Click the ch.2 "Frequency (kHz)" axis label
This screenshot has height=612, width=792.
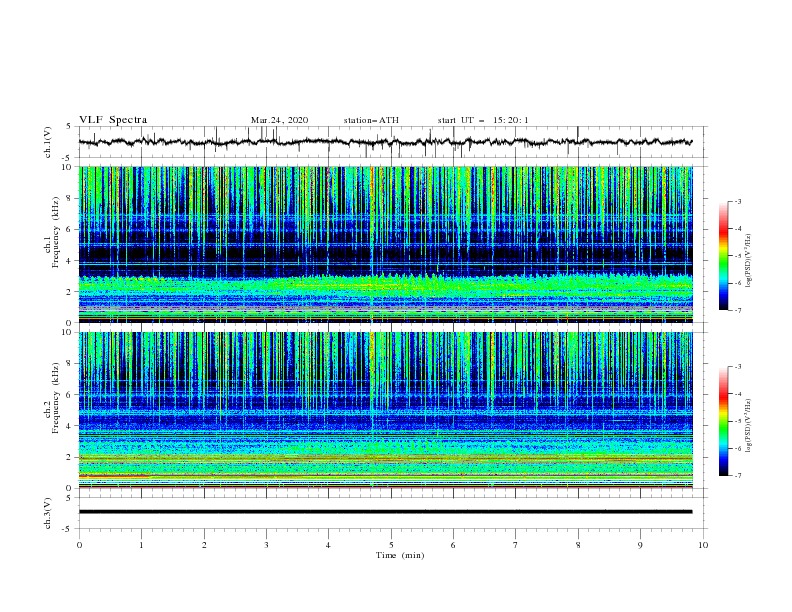(56, 397)
